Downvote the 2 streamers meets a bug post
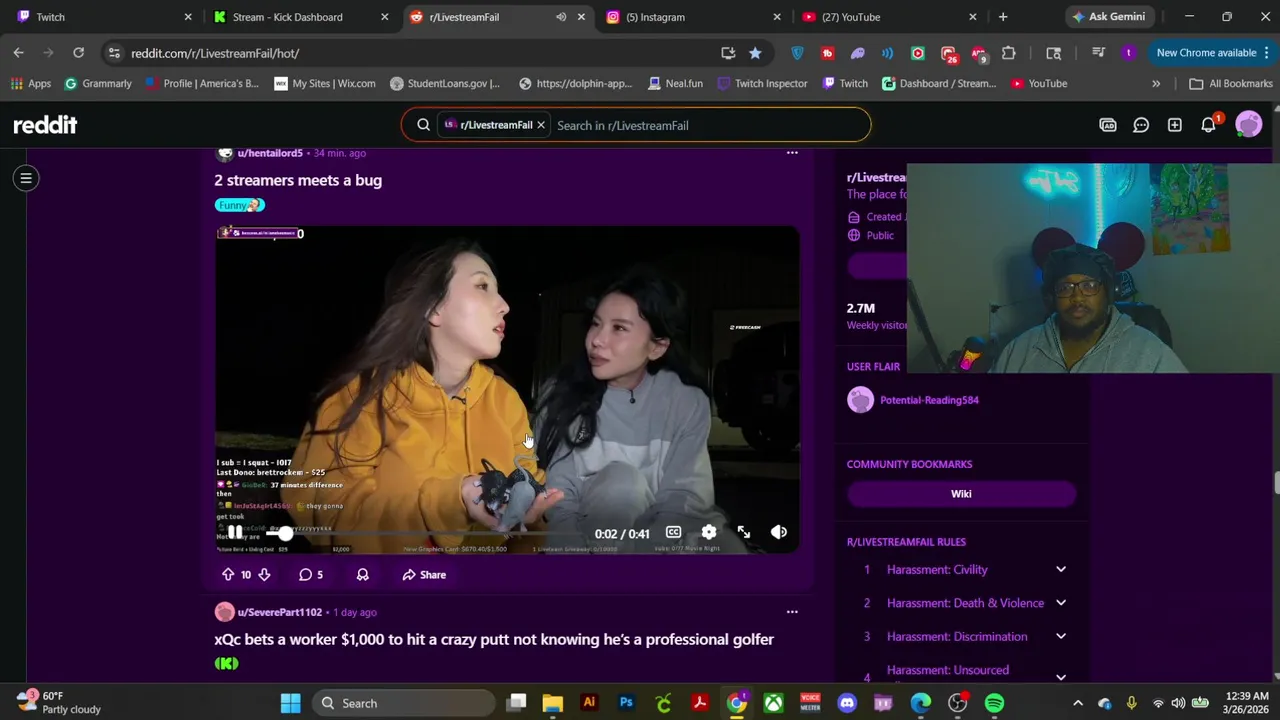 point(264,575)
